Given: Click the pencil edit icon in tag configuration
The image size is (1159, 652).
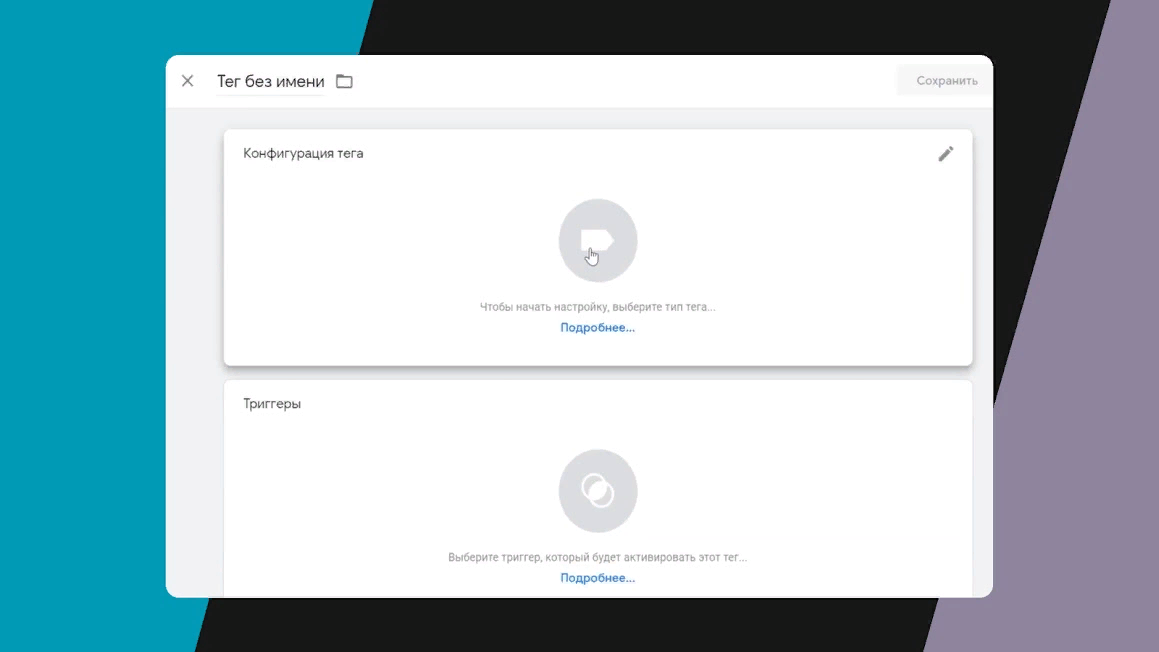Looking at the screenshot, I should (945, 154).
